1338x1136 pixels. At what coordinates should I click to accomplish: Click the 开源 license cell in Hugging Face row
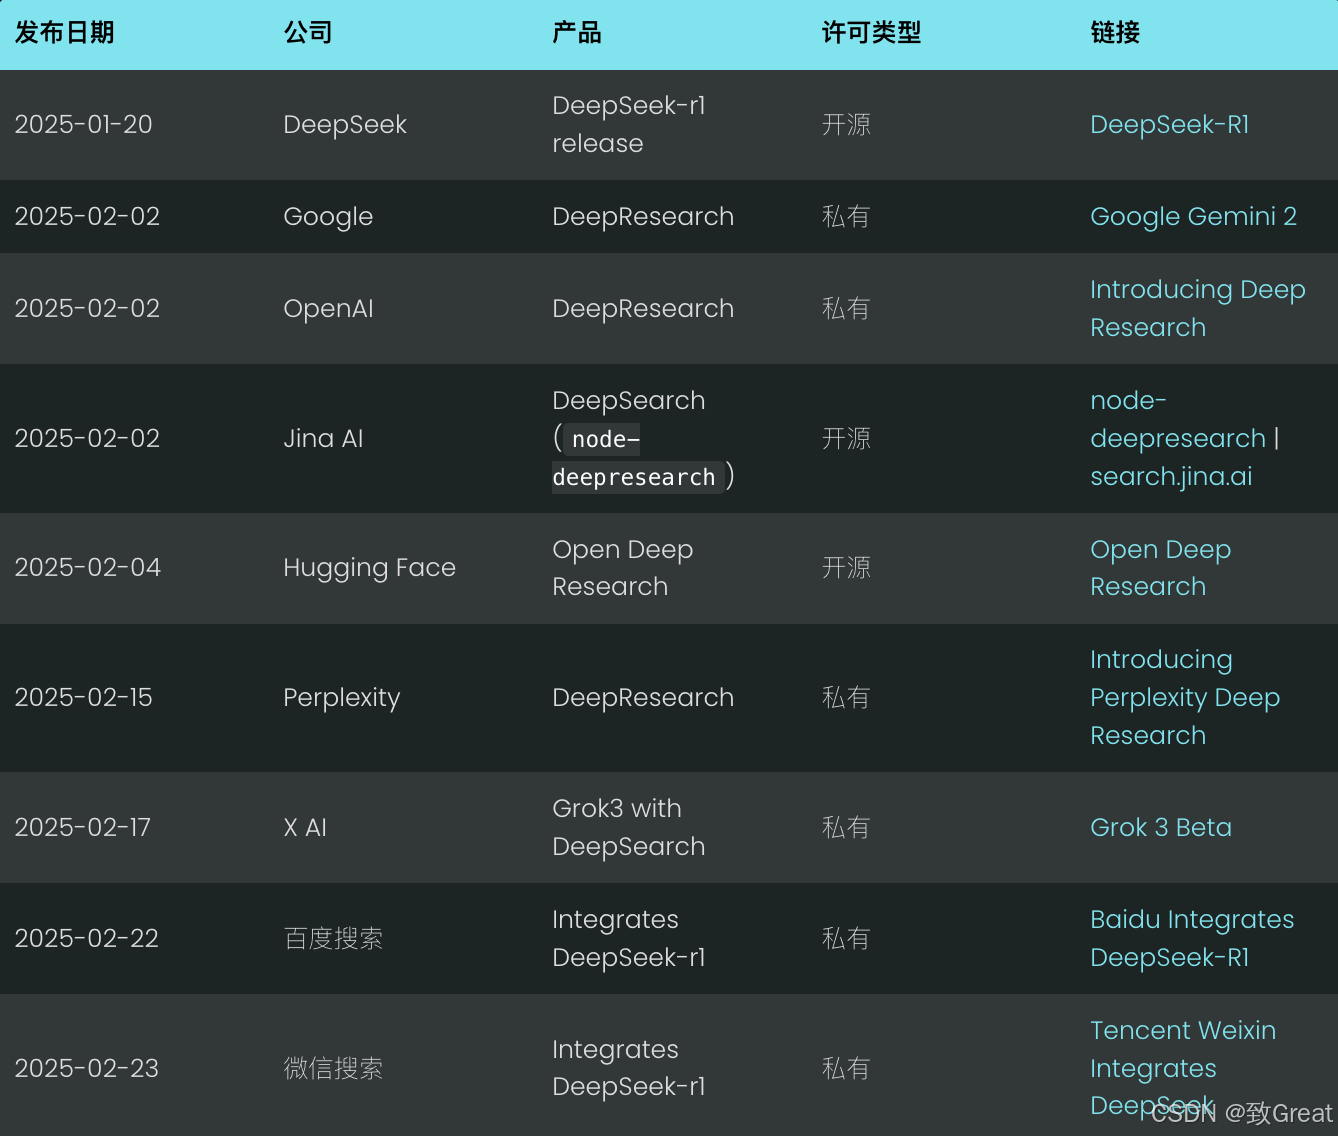(x=846, y=568)
